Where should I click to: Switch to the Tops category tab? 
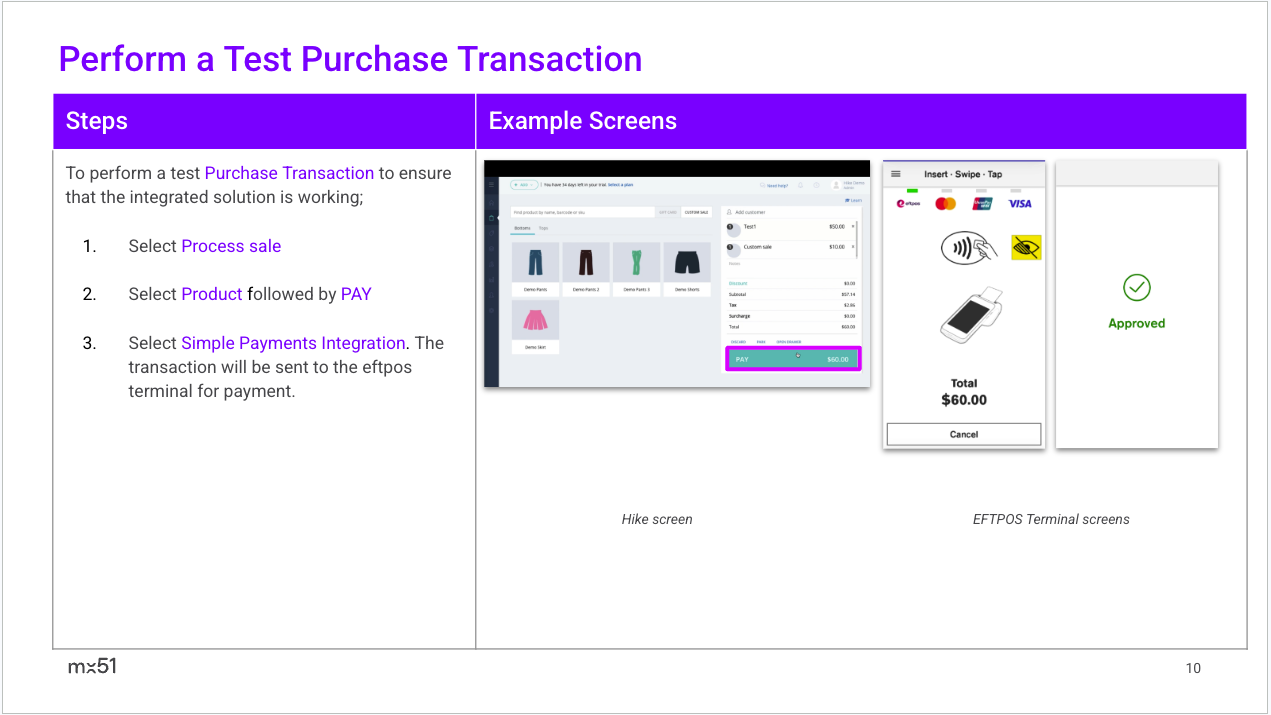coord(543,228)
